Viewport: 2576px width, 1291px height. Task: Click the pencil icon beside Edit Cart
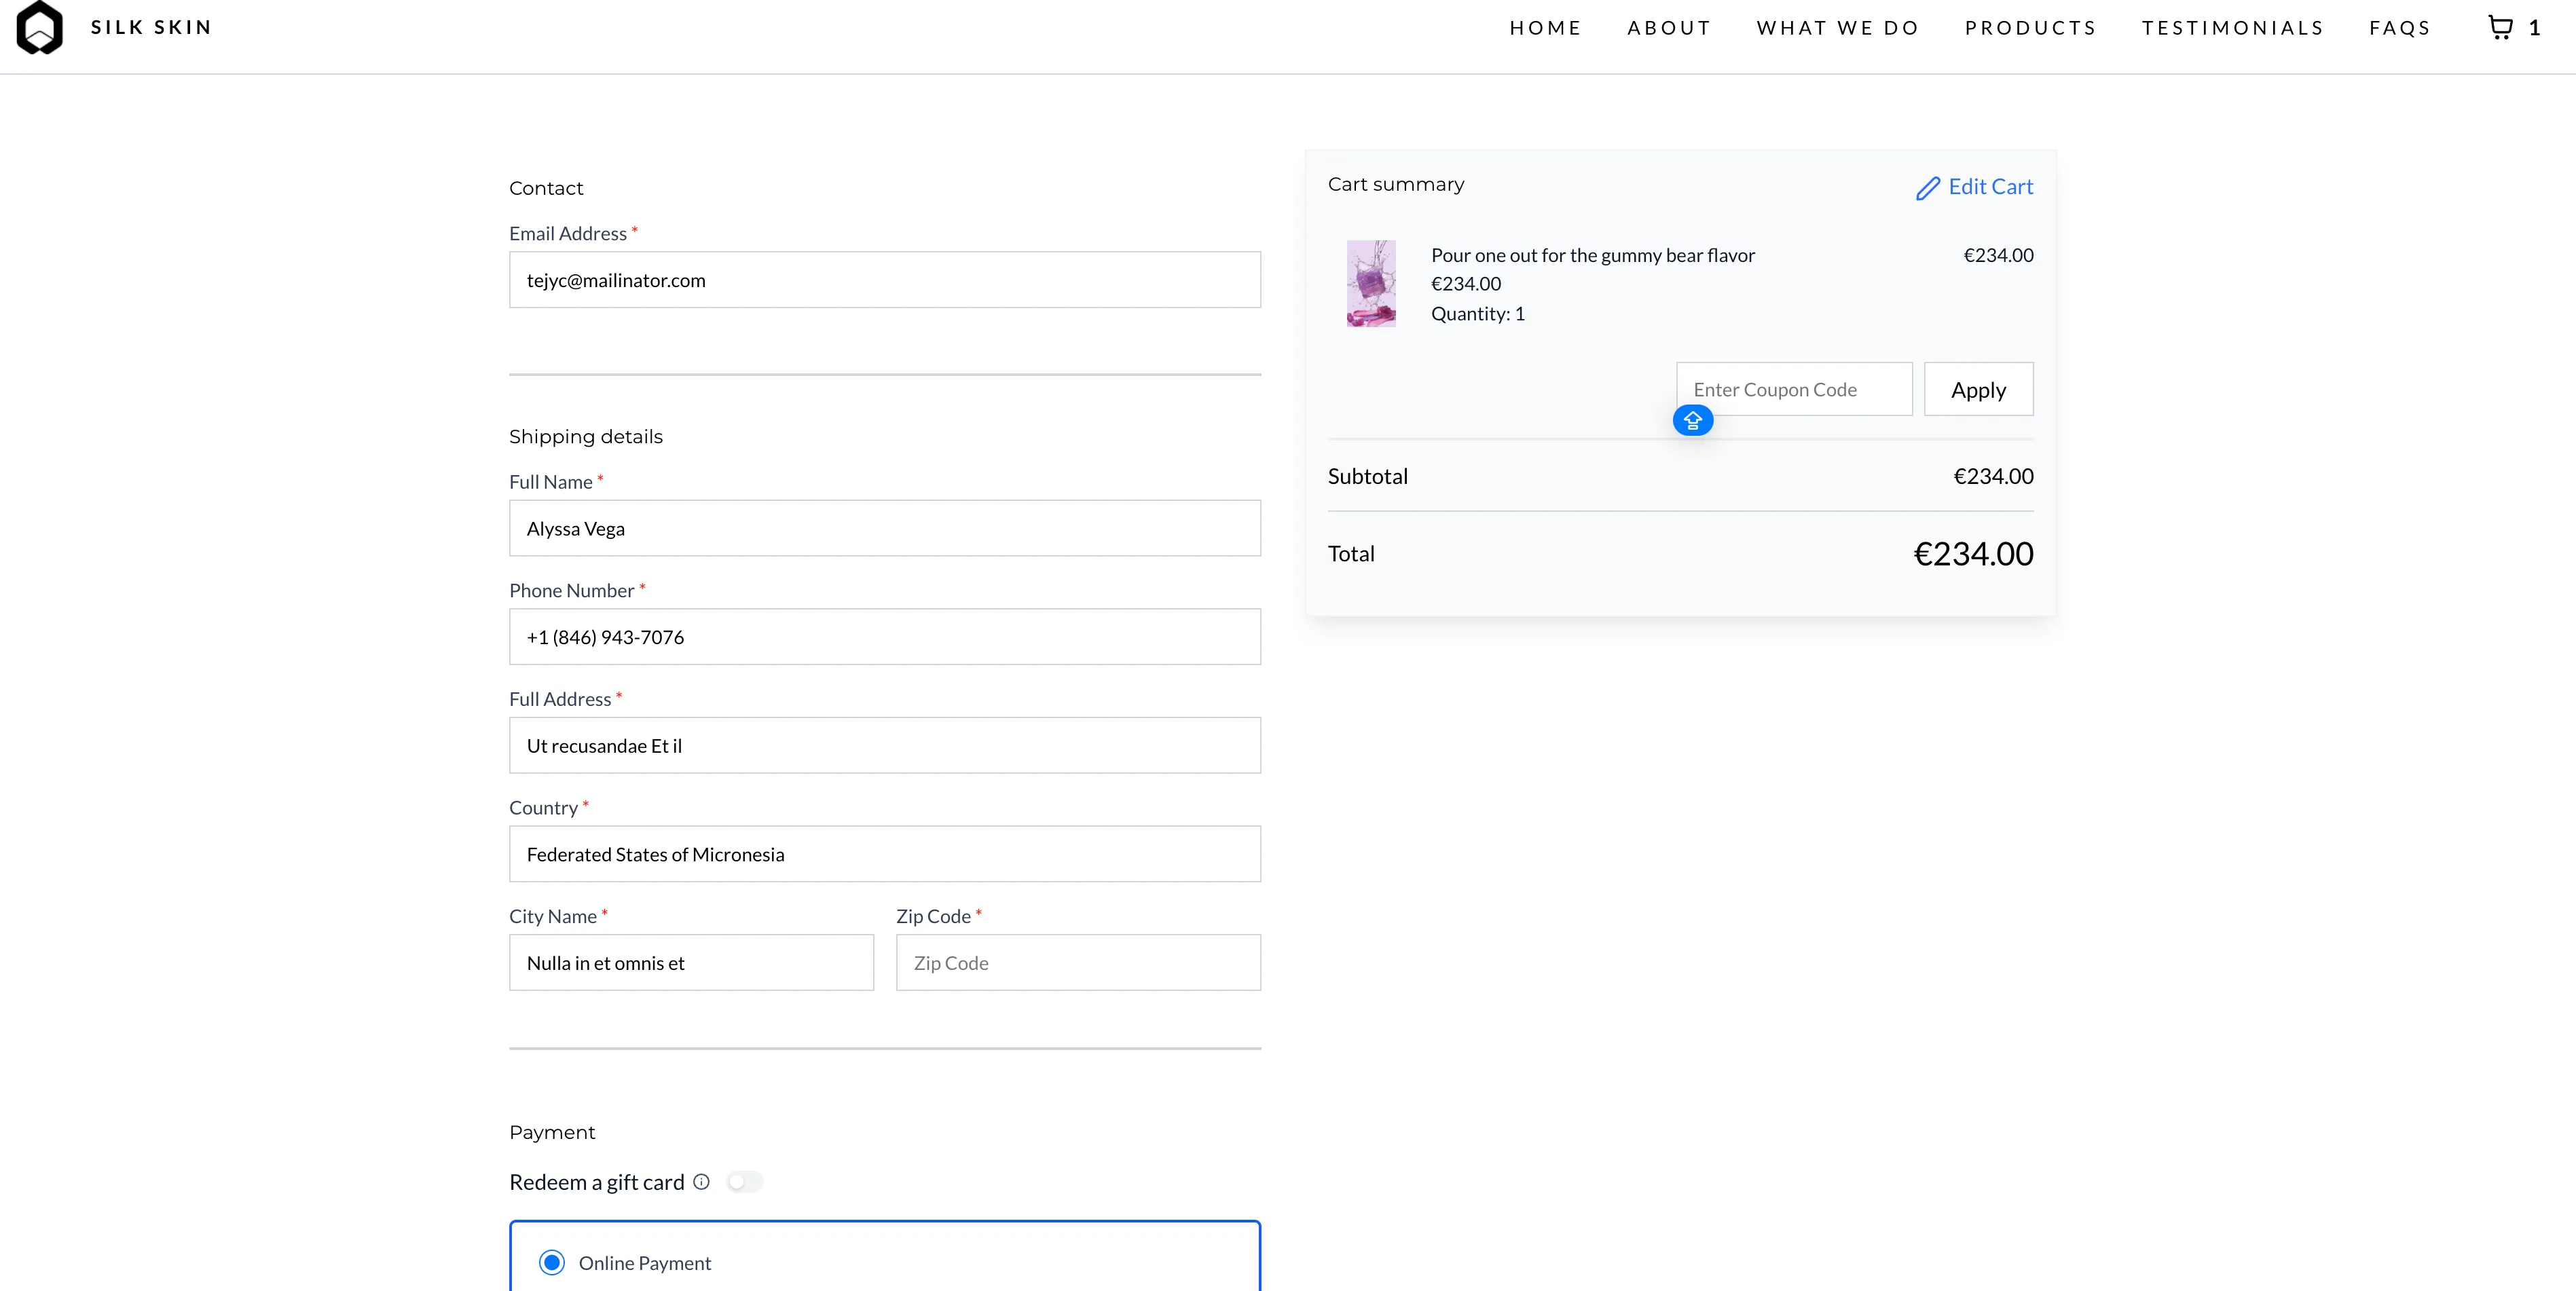click(1927, 188)
